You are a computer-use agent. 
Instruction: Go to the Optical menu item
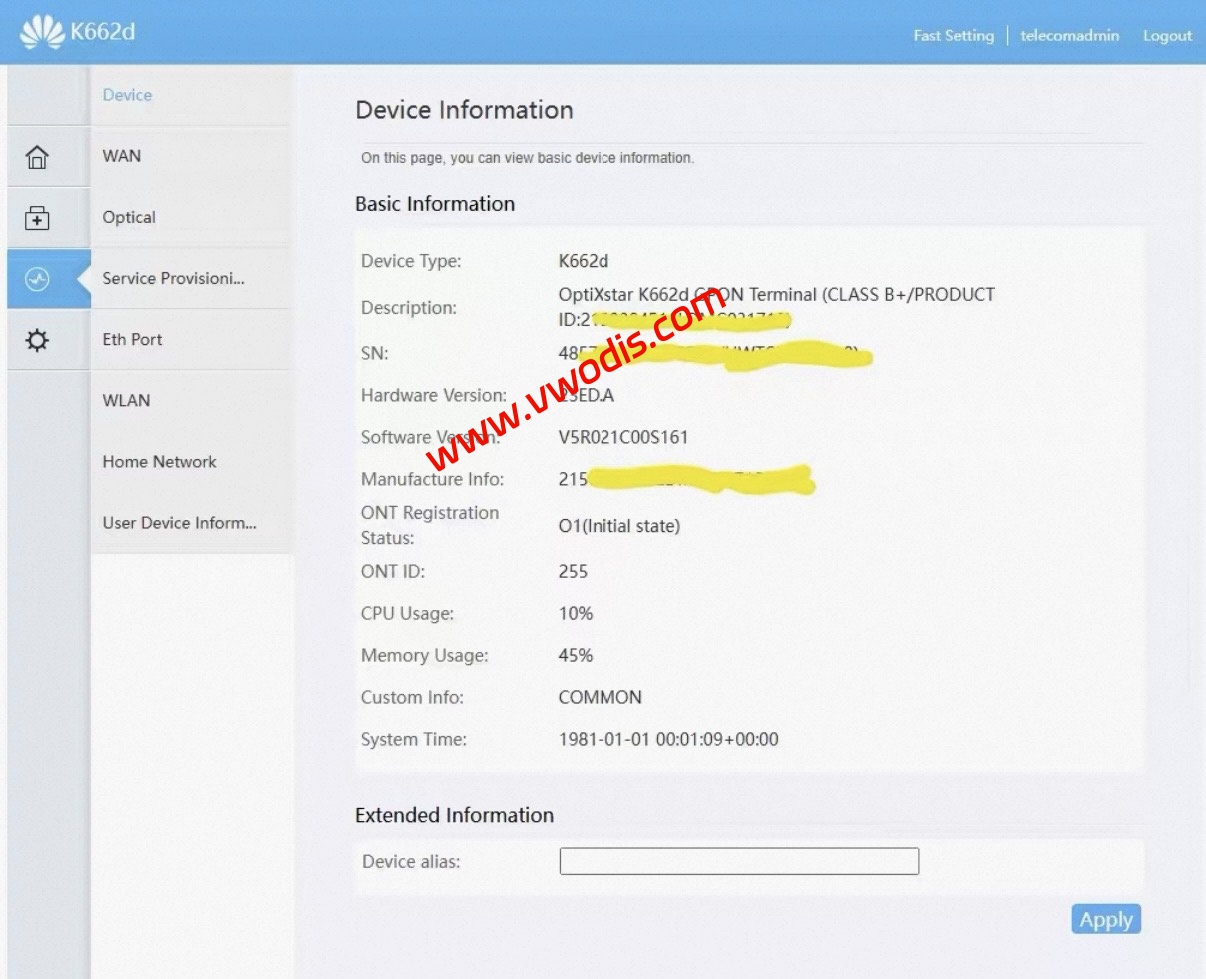129,217
